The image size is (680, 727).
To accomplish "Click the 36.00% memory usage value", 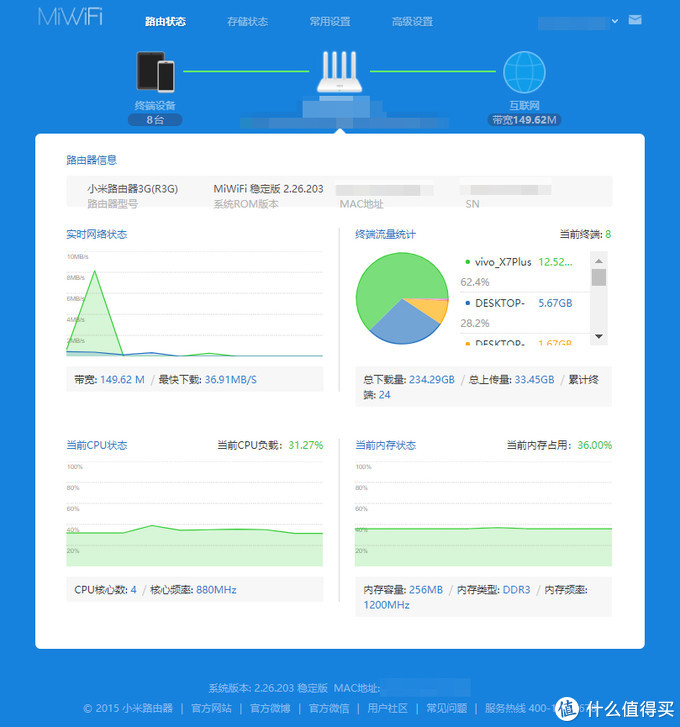I will pyautogui.click(x=595, y=445).
